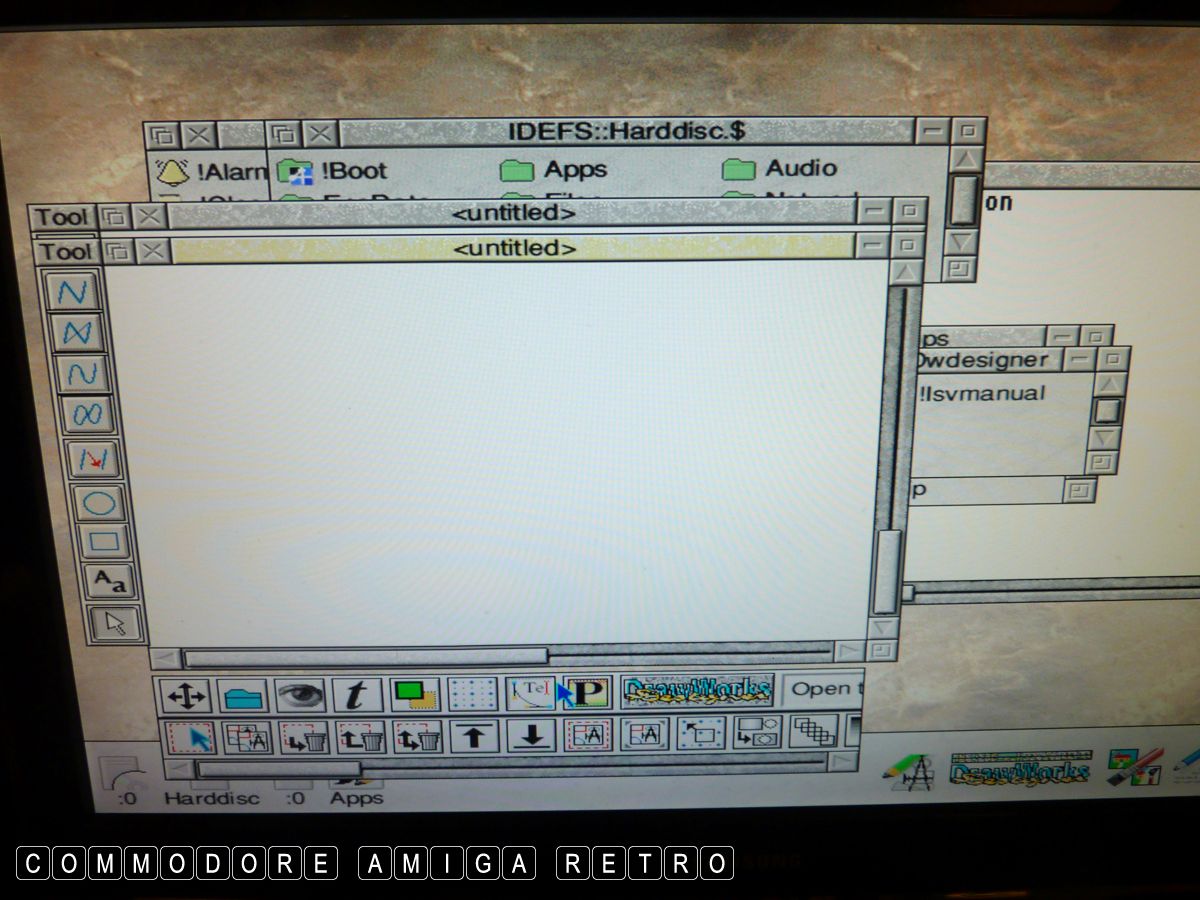Pick the arrow select tool in the toolbox
Screen dimensions: 1200x900
click(x=114, y=623)
